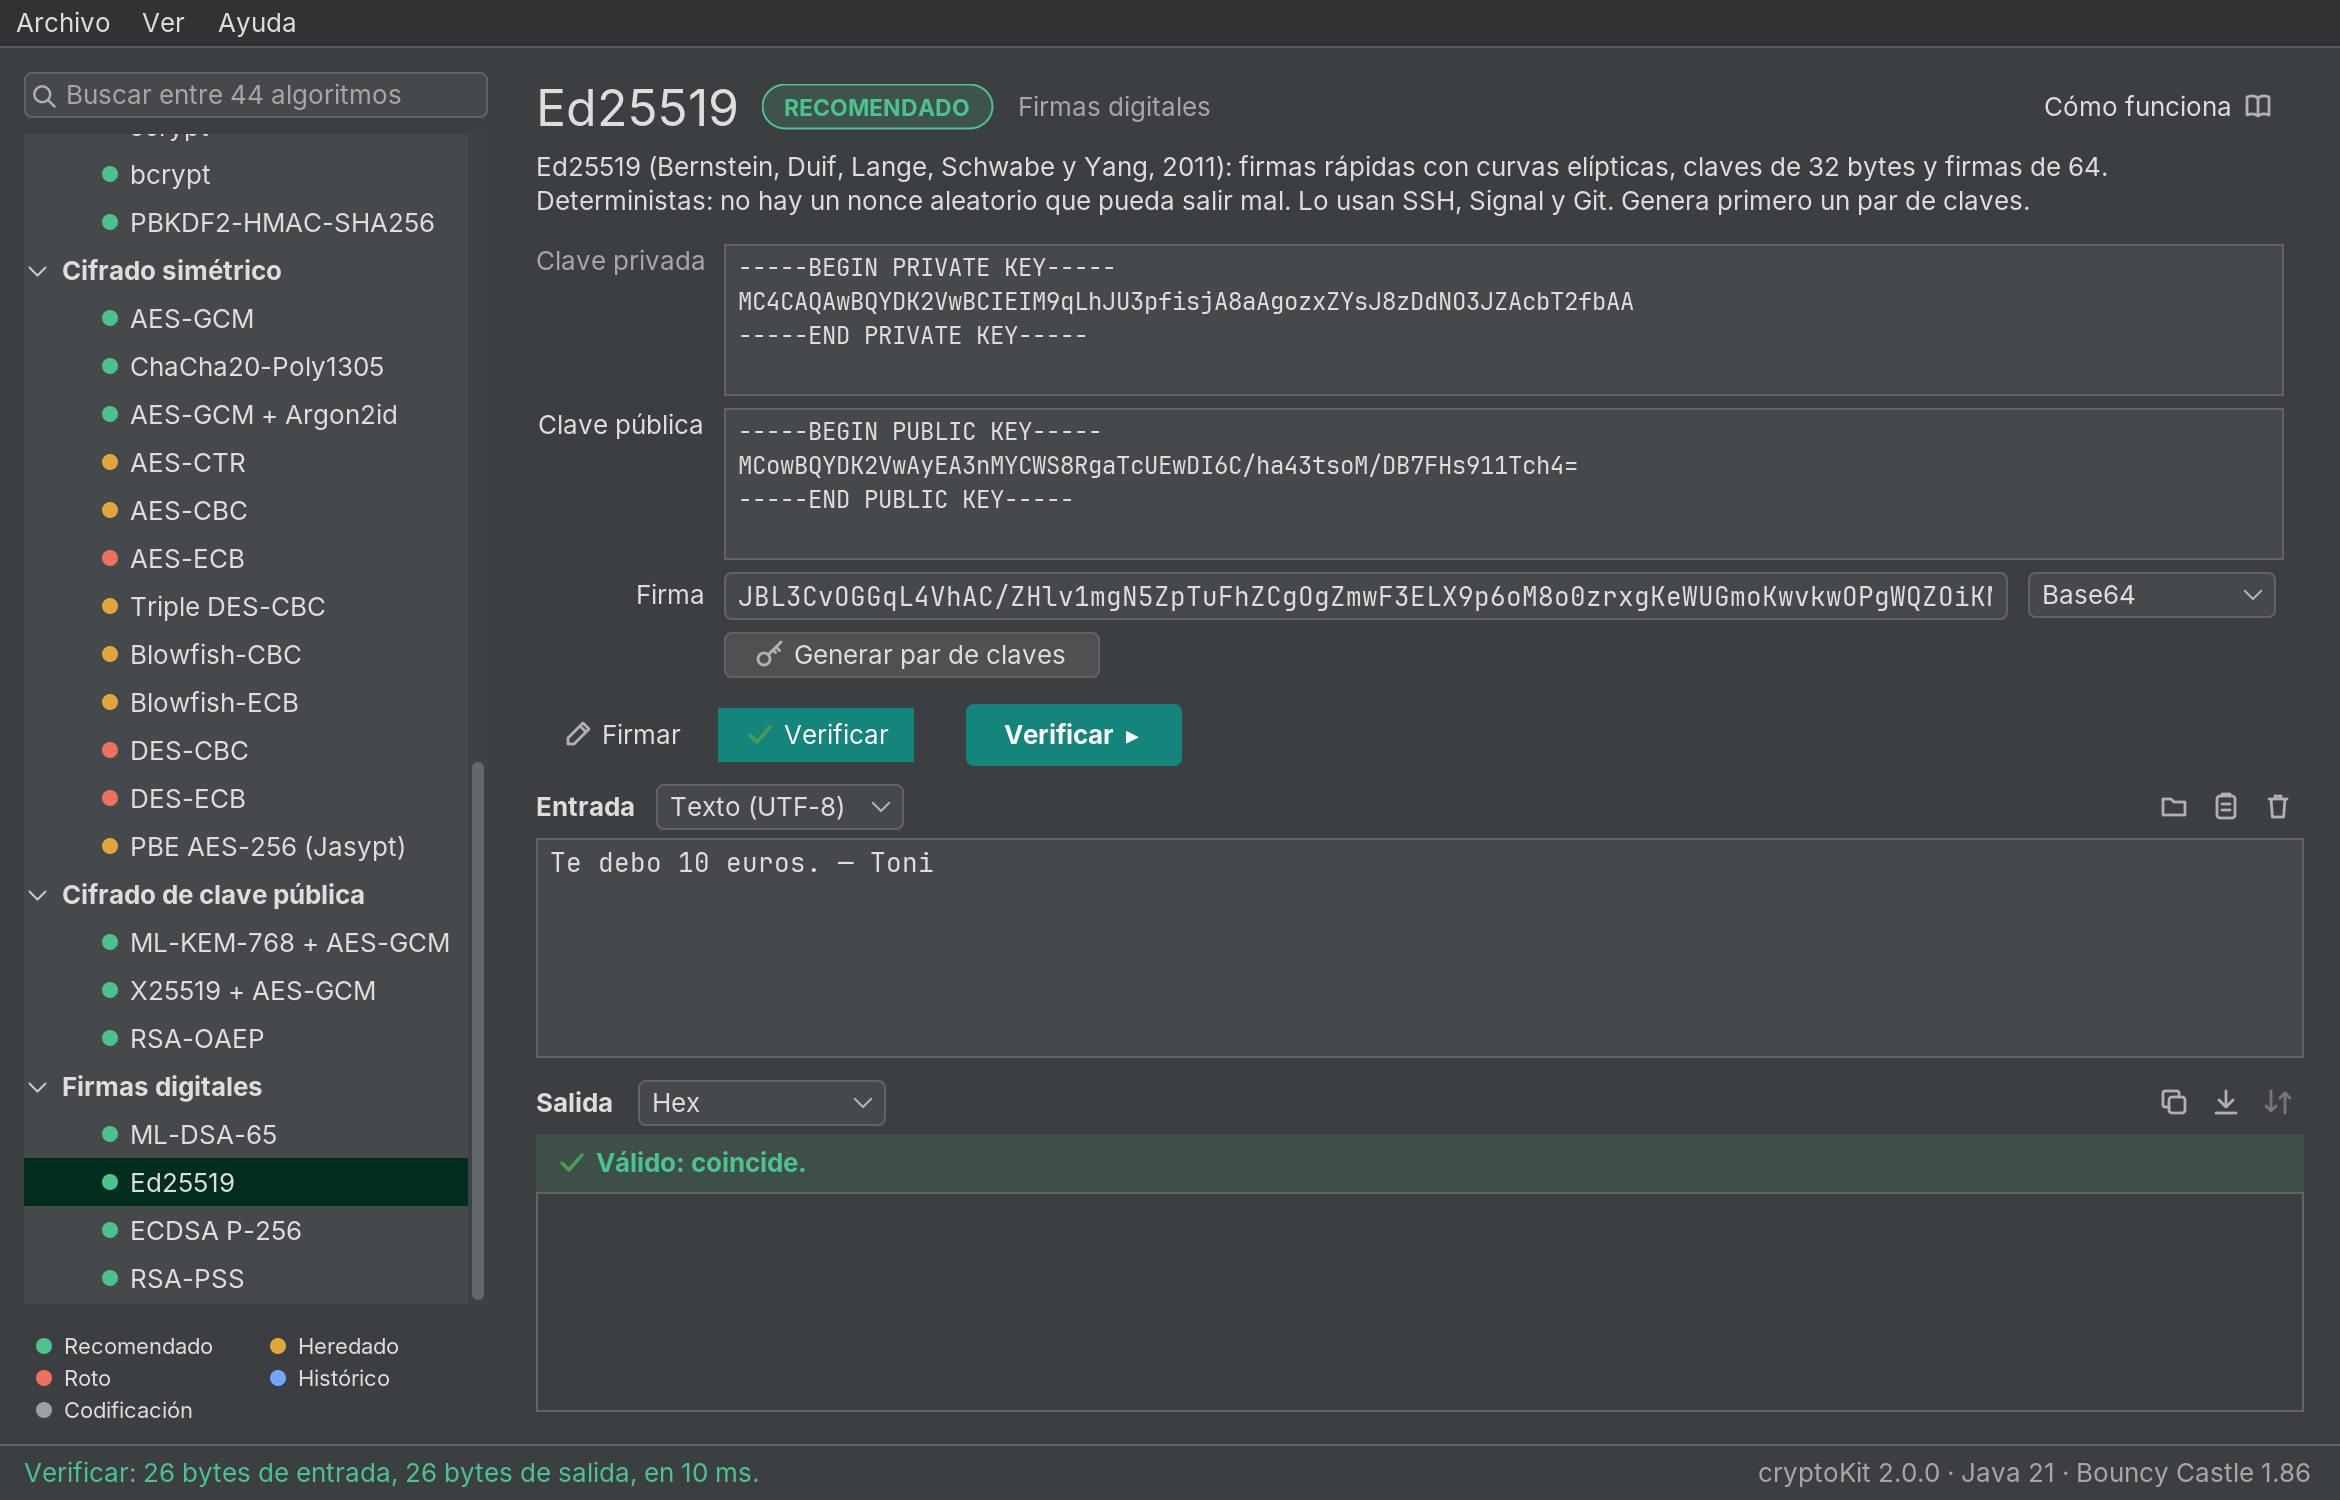Open the Ayuda menu
The width and height of the screenshot is (2340, 1500).
(257, 22)
